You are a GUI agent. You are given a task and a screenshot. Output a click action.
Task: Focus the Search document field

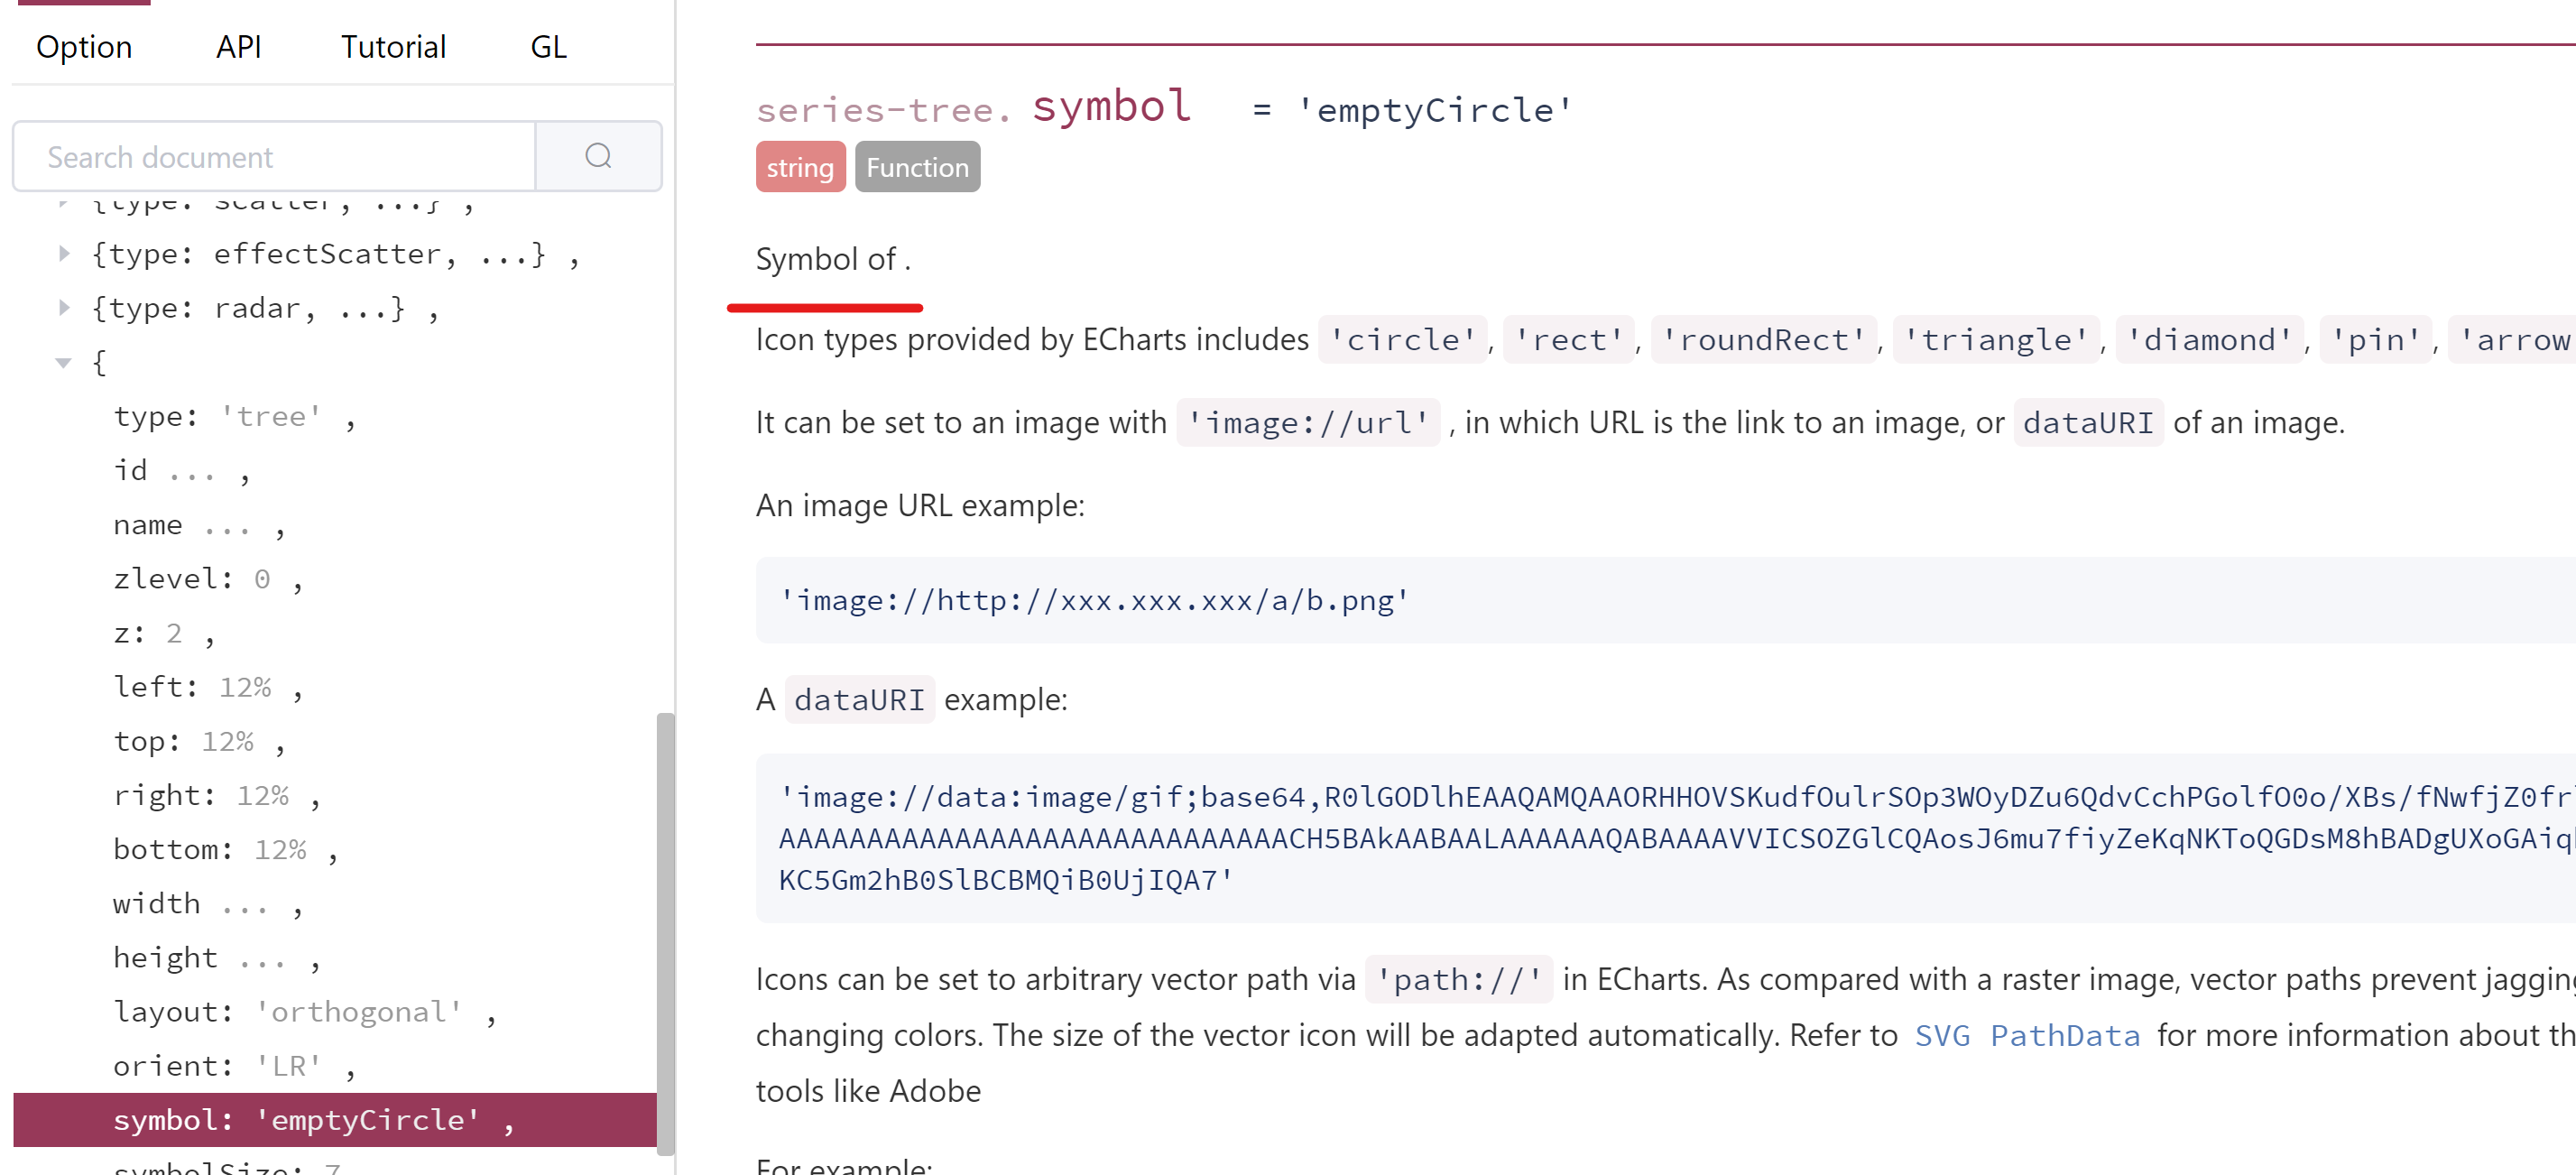275,156
